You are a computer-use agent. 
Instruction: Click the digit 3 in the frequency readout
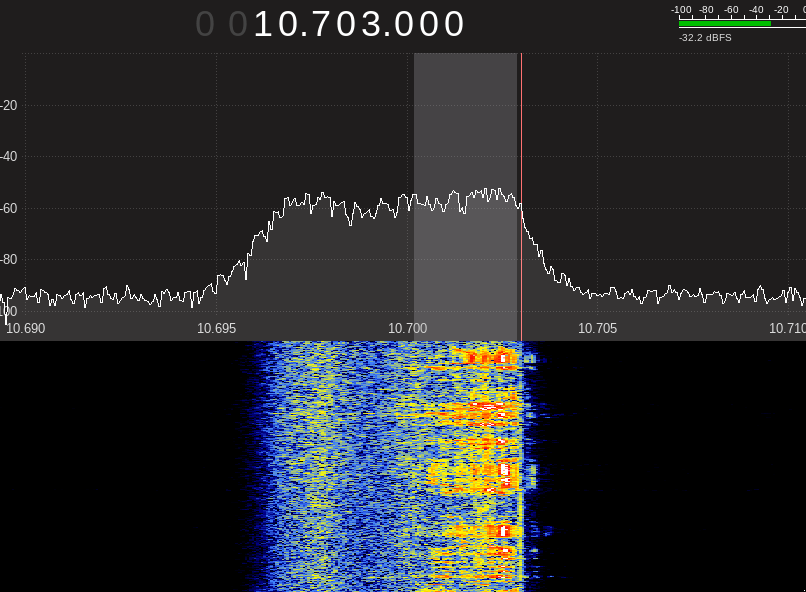371,24
